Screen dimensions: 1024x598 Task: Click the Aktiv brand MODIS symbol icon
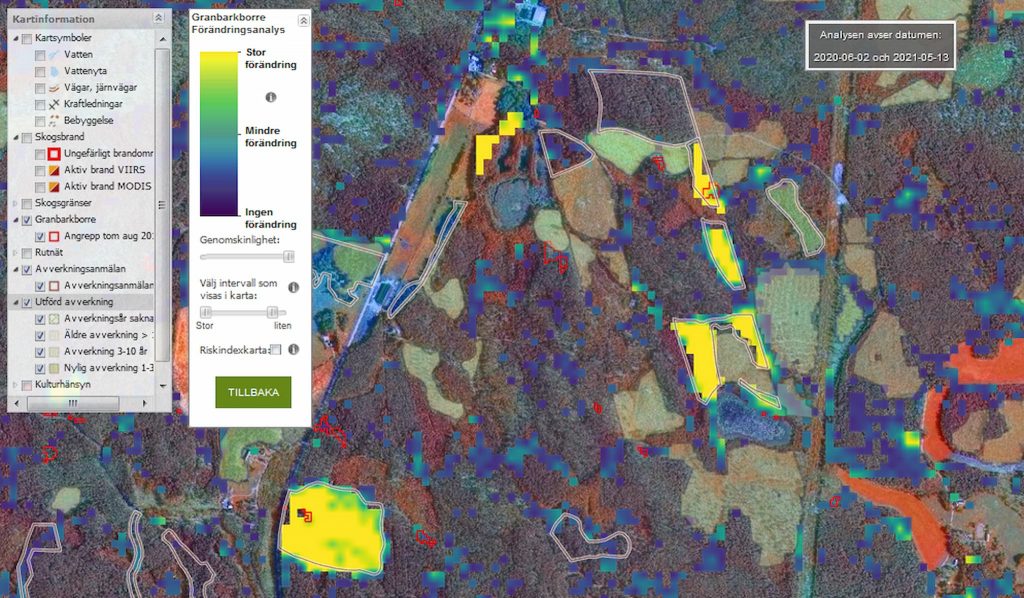(54, 187)
